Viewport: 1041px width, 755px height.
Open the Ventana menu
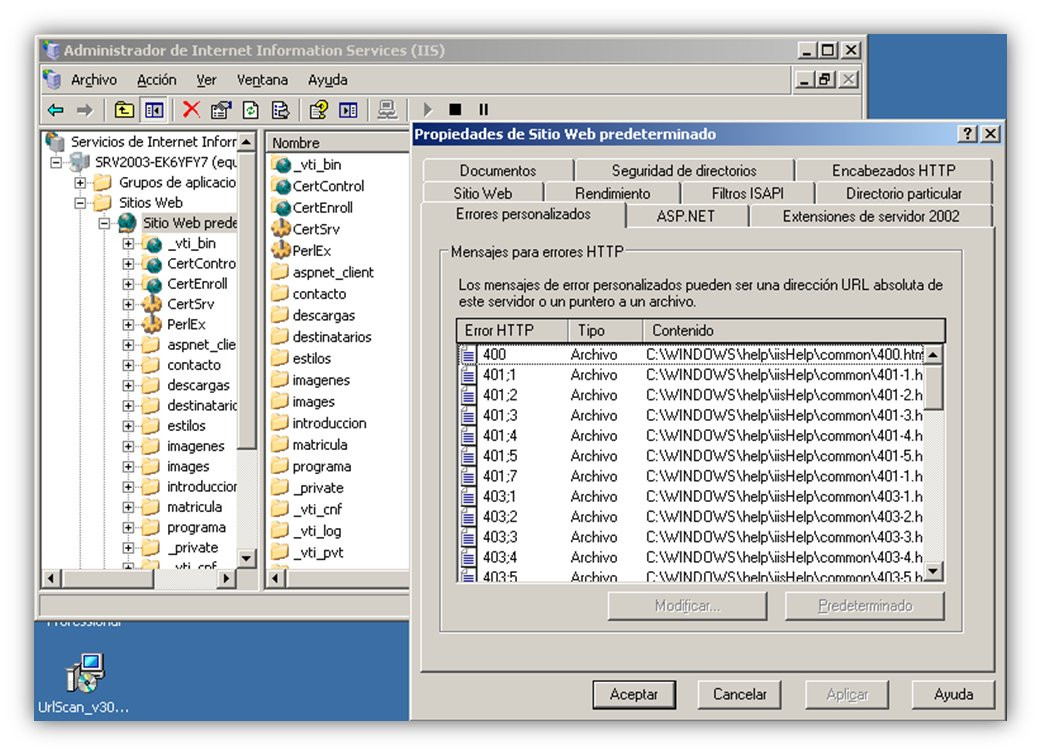point(262,80)
